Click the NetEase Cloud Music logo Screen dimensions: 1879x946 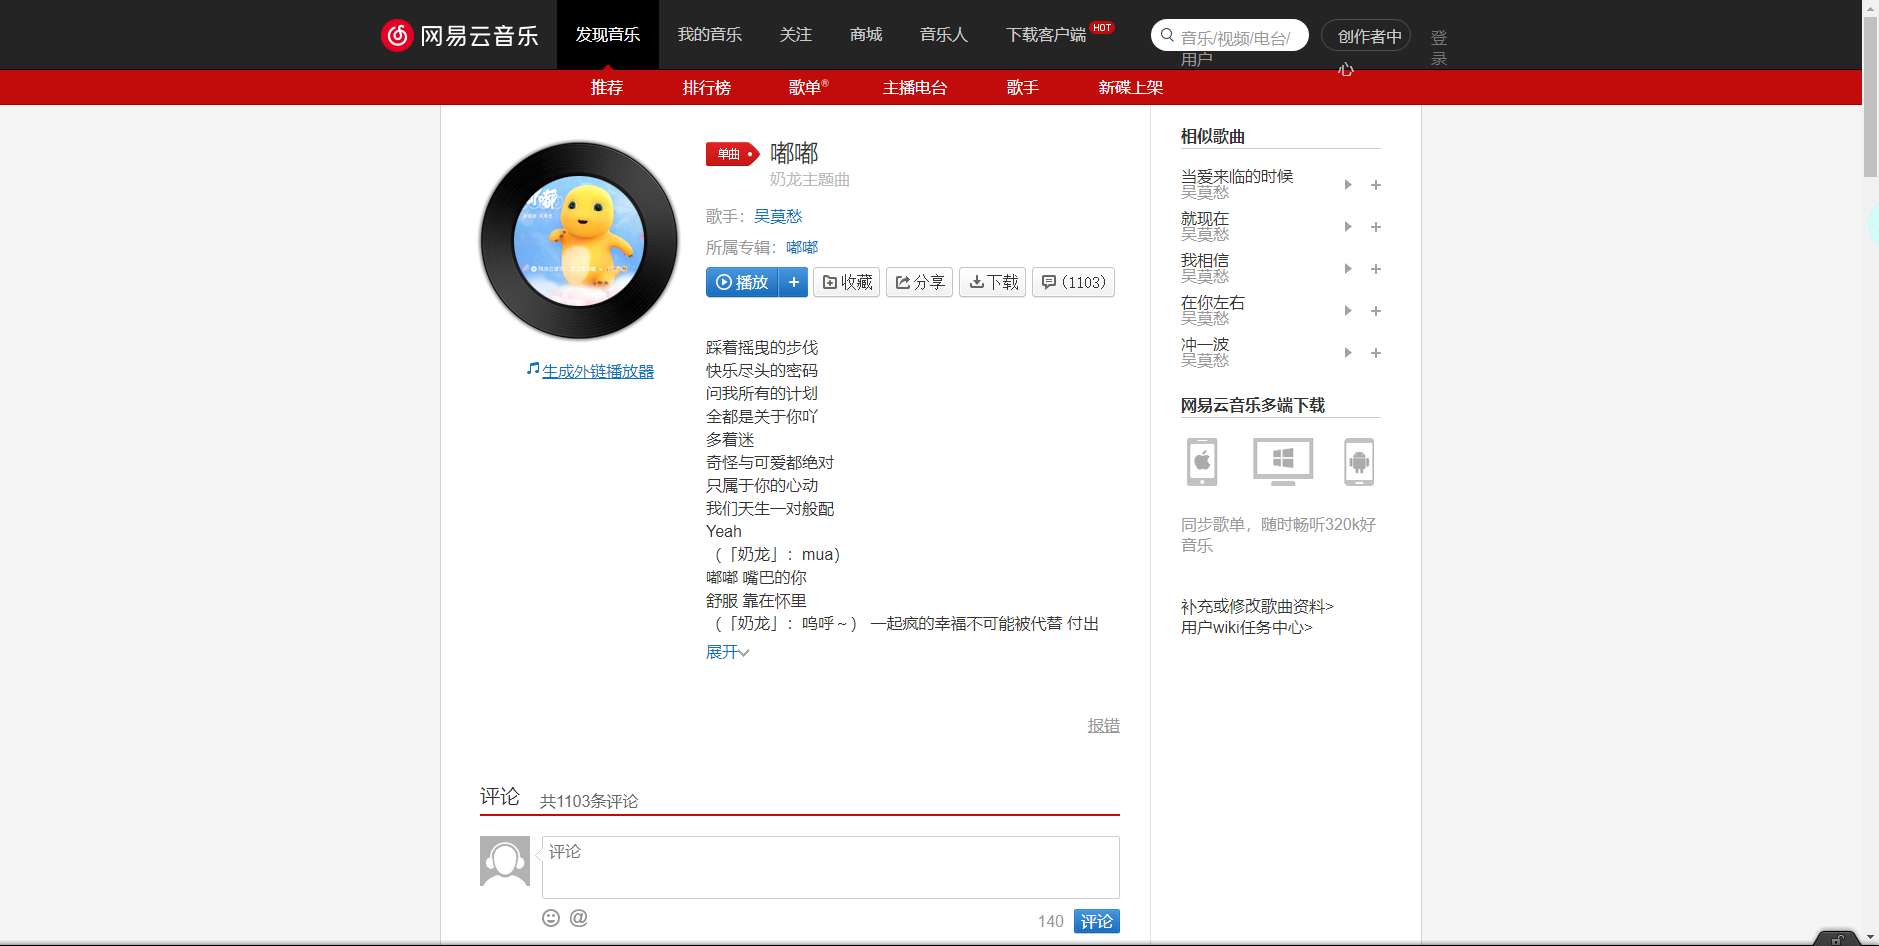pos(459,34)
